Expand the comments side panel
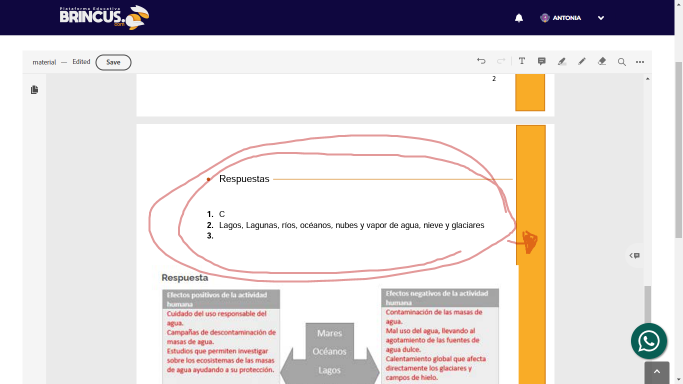This screenshot has width=683, height=384. coord(635,256)
